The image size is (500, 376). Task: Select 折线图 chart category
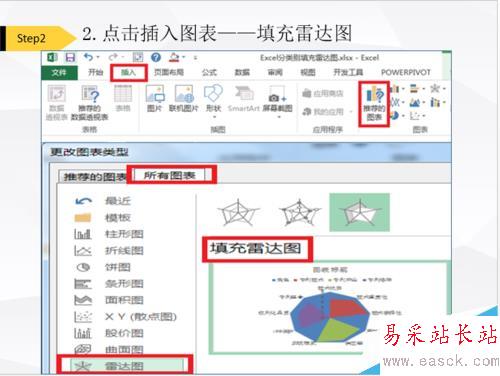pyautogui.click(x=109, y=250)
